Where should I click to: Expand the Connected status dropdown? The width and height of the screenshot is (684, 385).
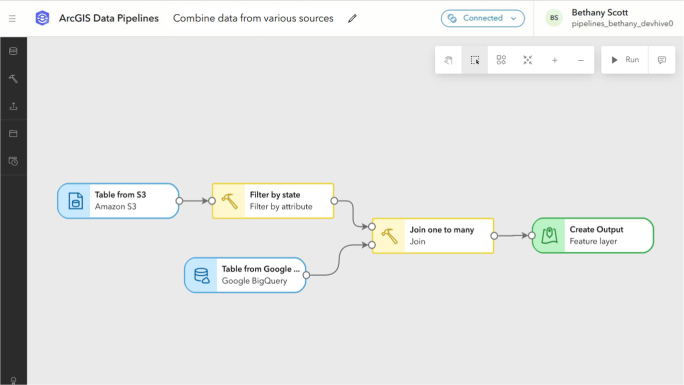click(482, 18)
